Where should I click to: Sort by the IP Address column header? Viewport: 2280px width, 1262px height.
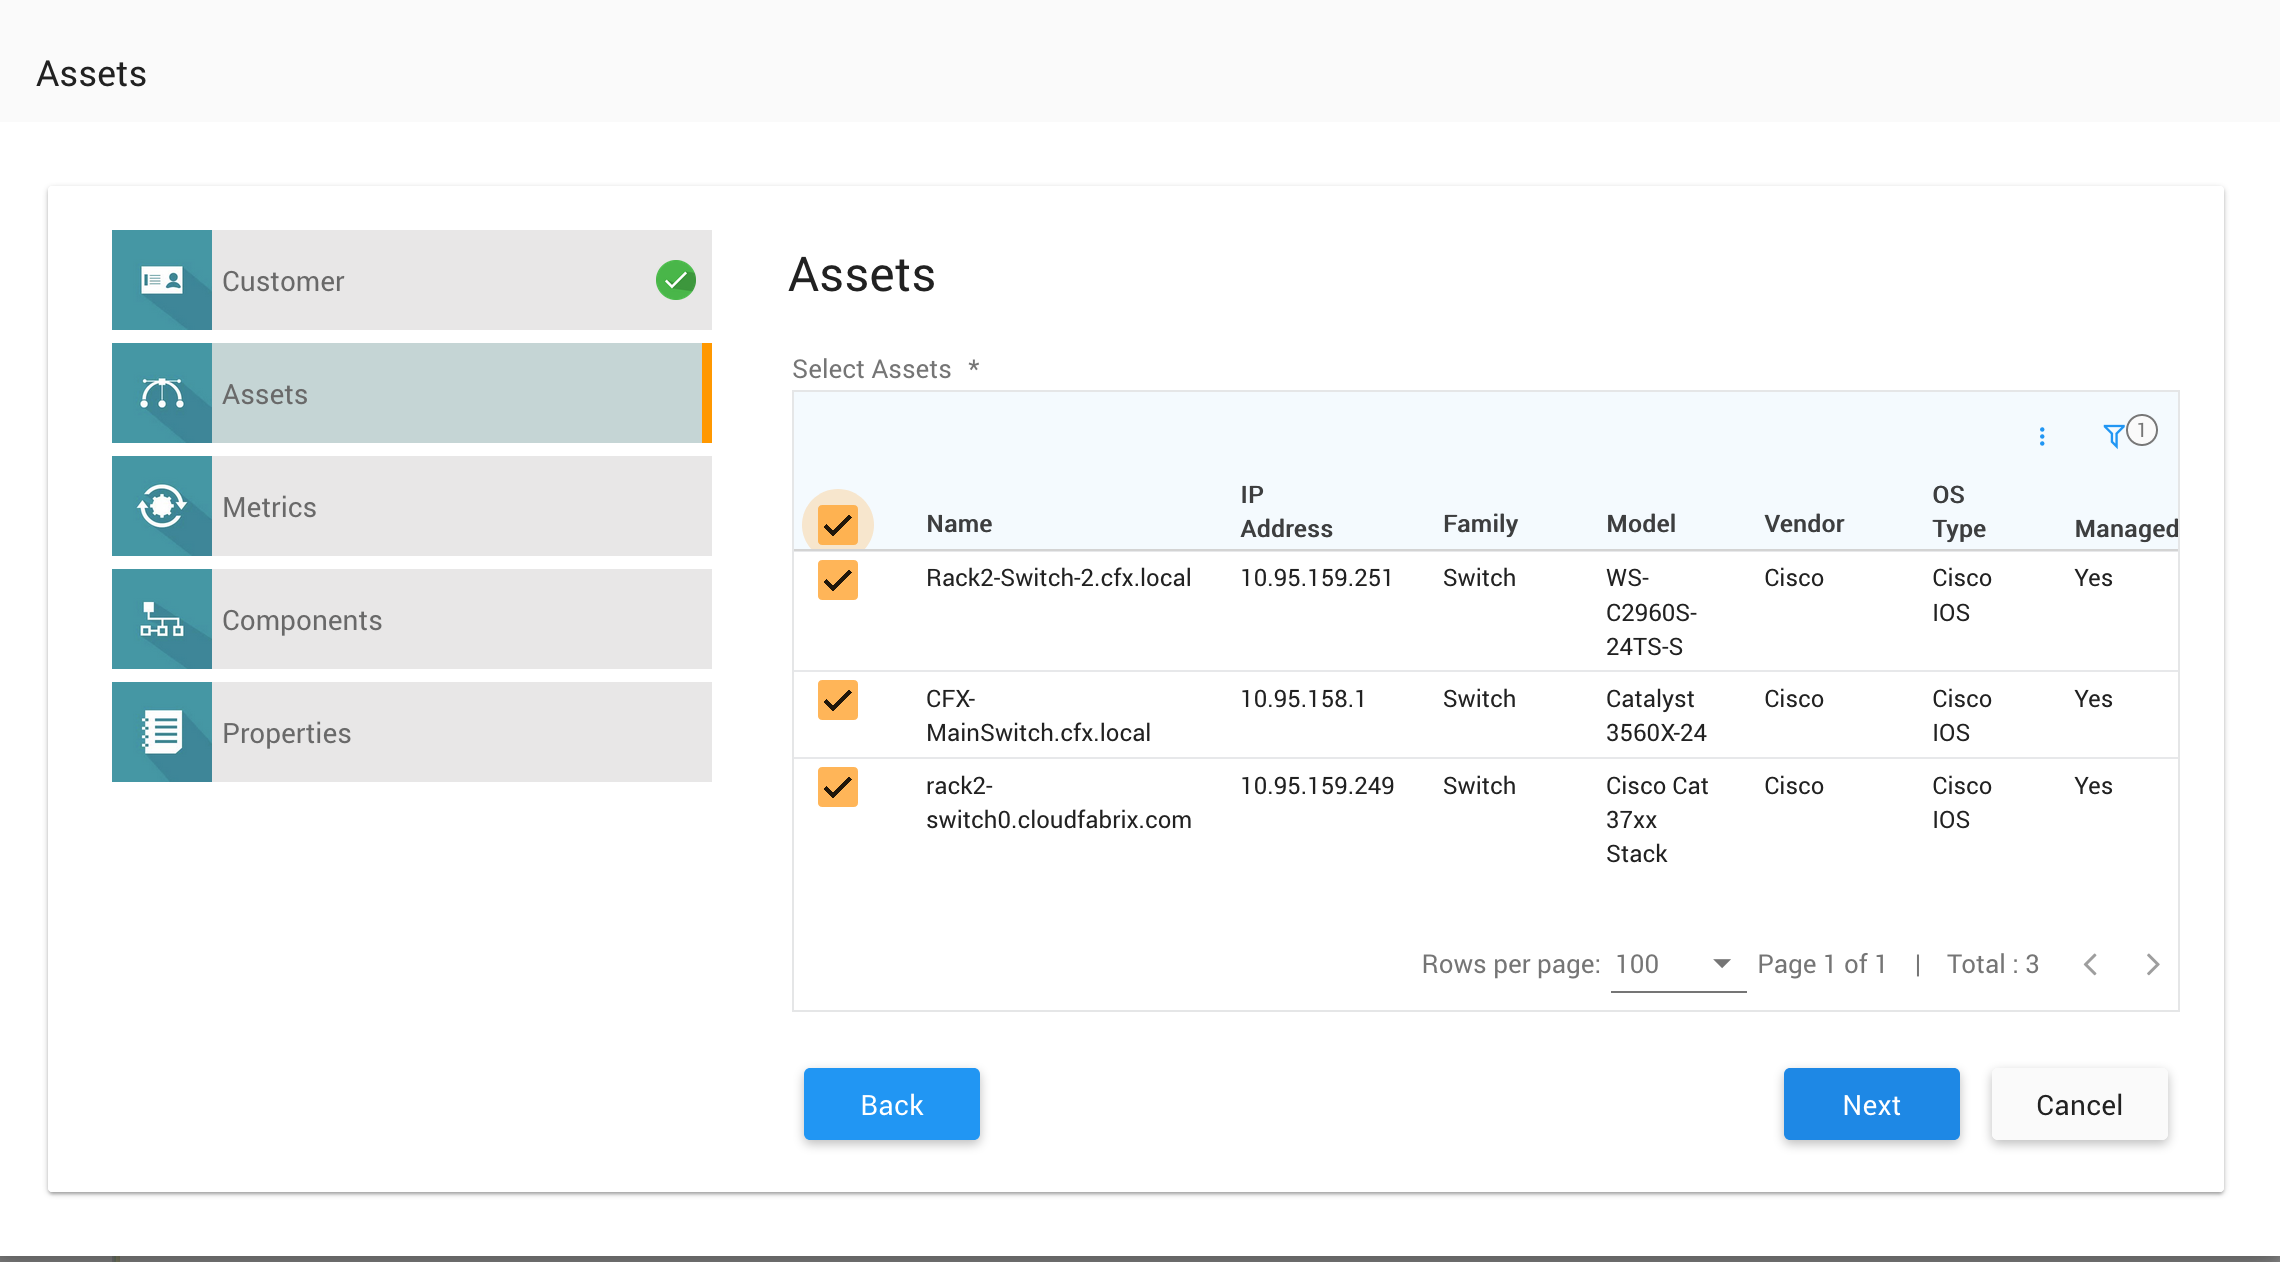[1286, 511]
